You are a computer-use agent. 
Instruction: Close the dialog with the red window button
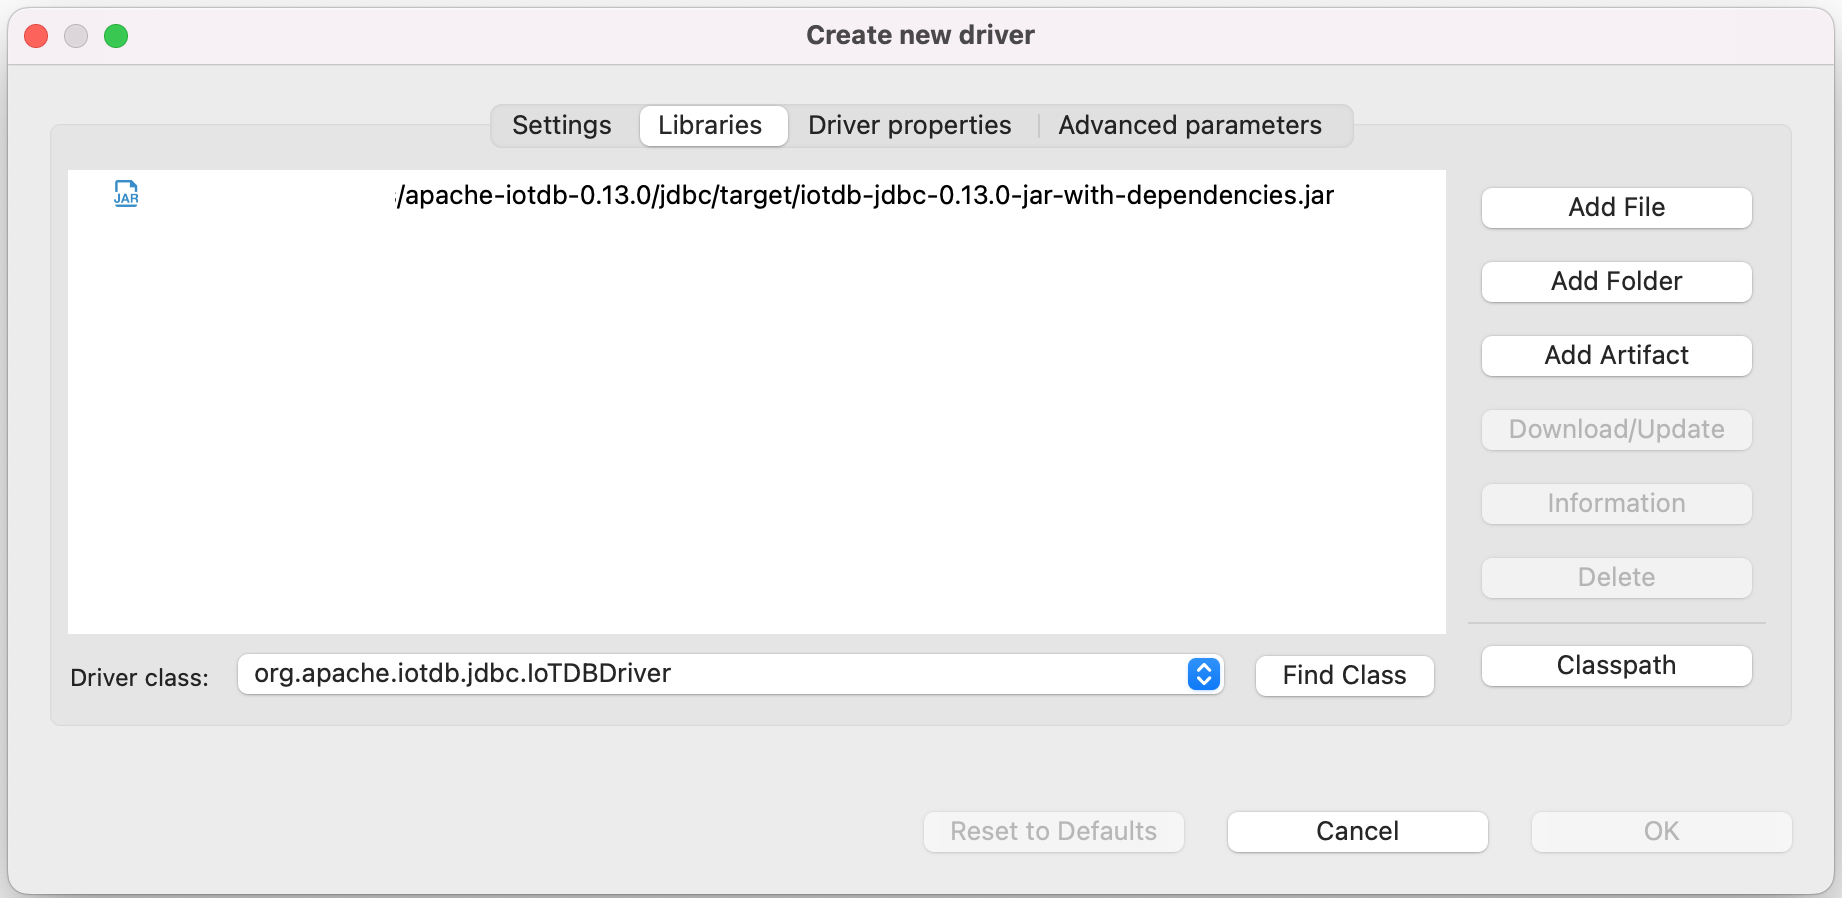point(37,36)
